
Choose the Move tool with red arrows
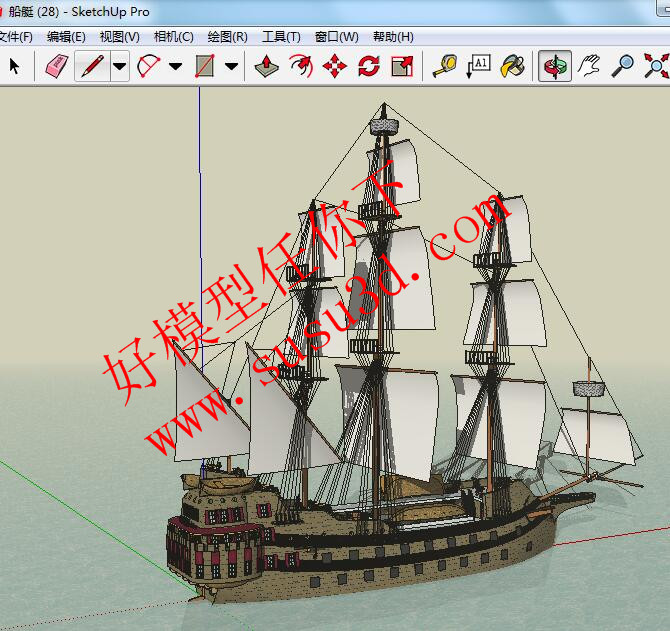(335, 66)
